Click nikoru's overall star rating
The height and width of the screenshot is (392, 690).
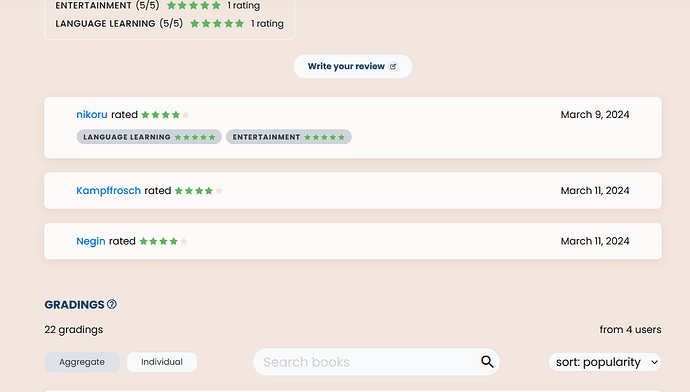coord(165,115)
